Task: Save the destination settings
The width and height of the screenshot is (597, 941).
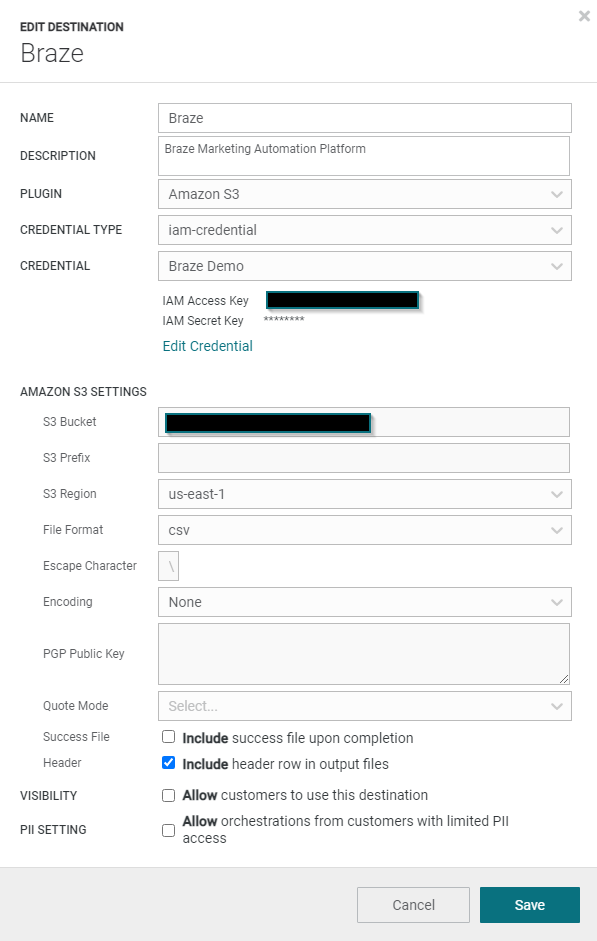Action: click(x=530, y=904)
